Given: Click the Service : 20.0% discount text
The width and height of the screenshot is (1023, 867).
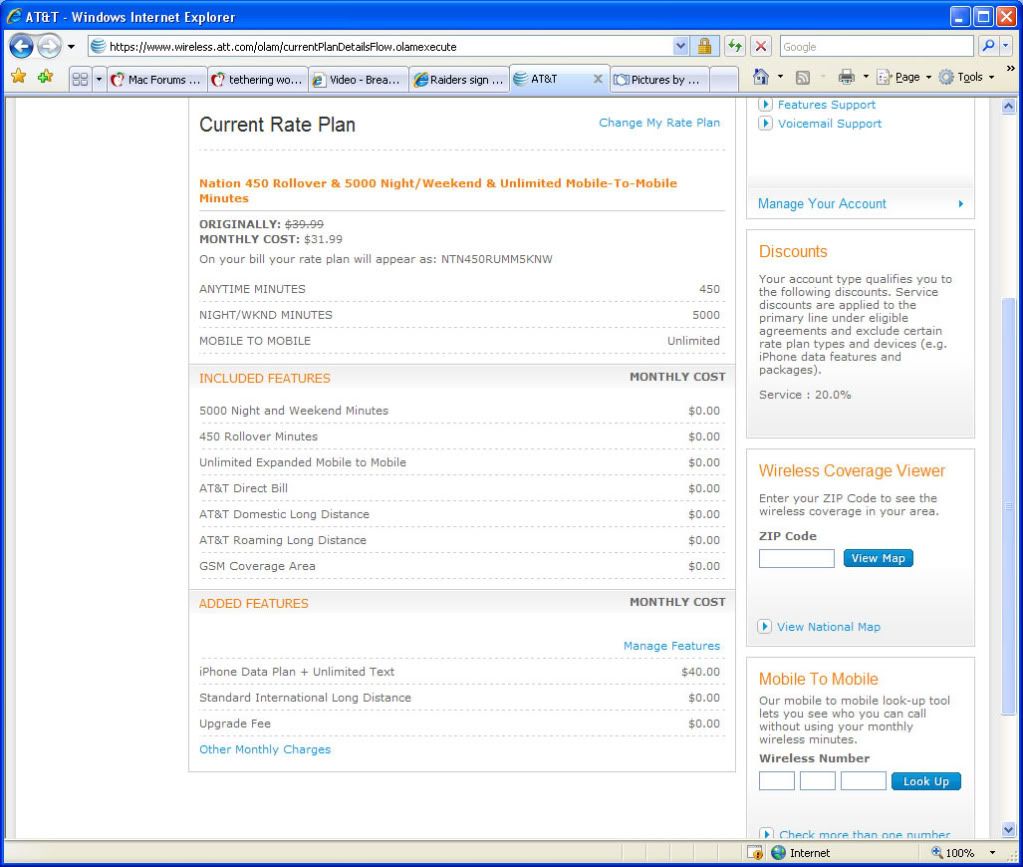Looking at the screenshot, I should tap(804, 395).
